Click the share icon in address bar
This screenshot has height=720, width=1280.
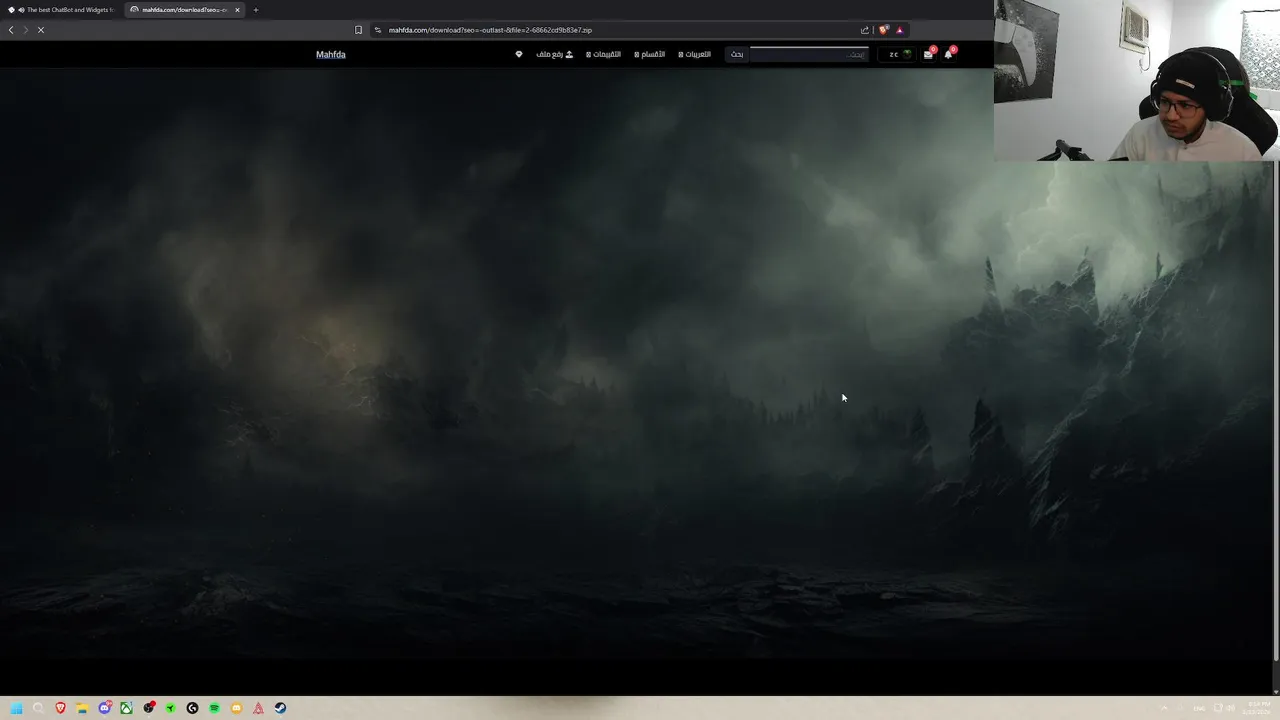click(865, 30)
